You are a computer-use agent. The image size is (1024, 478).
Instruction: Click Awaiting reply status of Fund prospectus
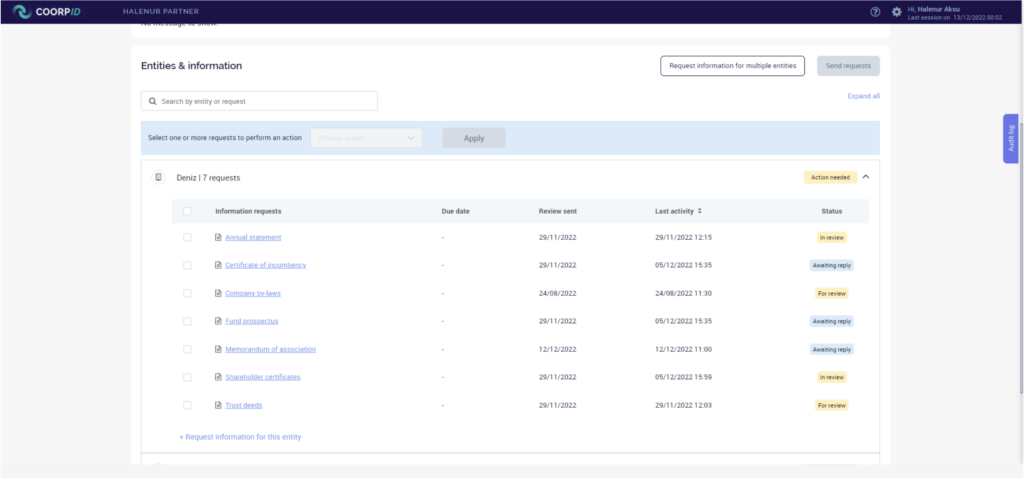click(832, 321)
